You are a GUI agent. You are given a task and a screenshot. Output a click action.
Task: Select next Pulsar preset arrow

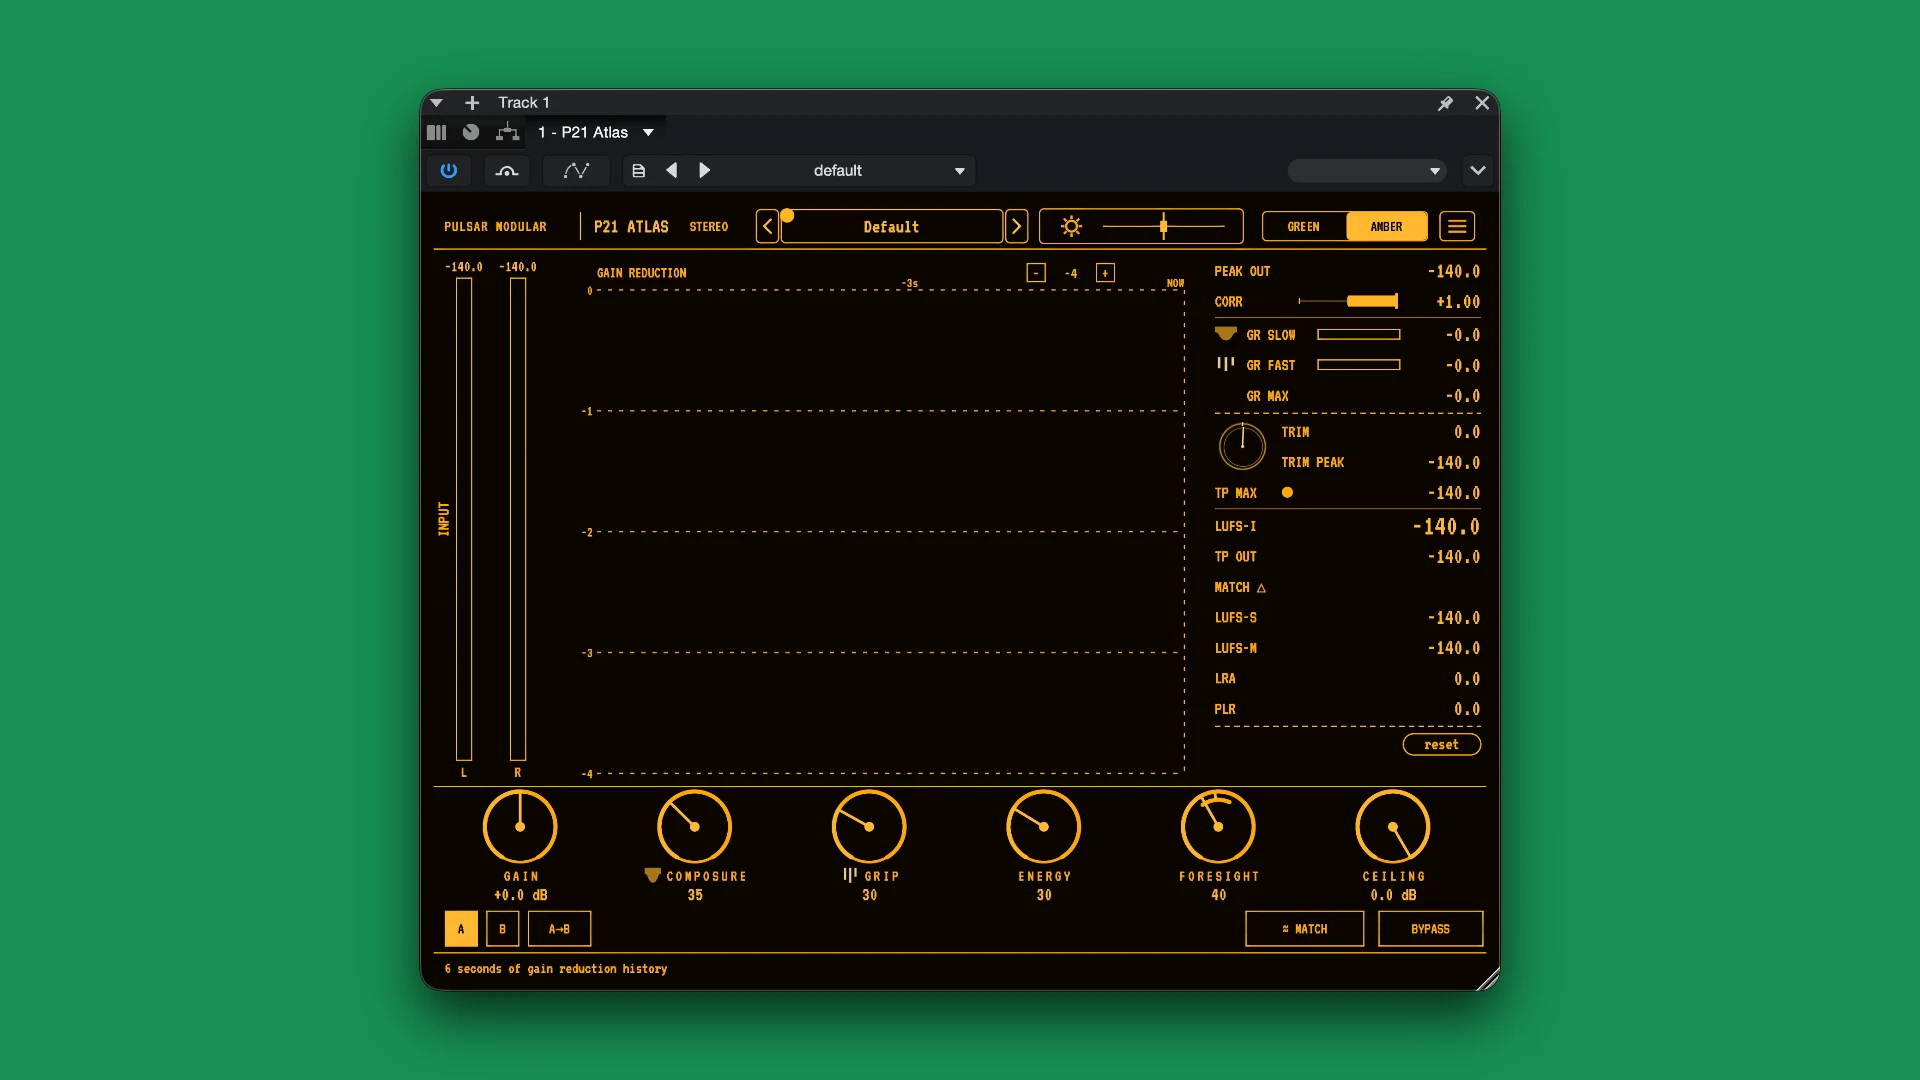[x=1016, y=227]
